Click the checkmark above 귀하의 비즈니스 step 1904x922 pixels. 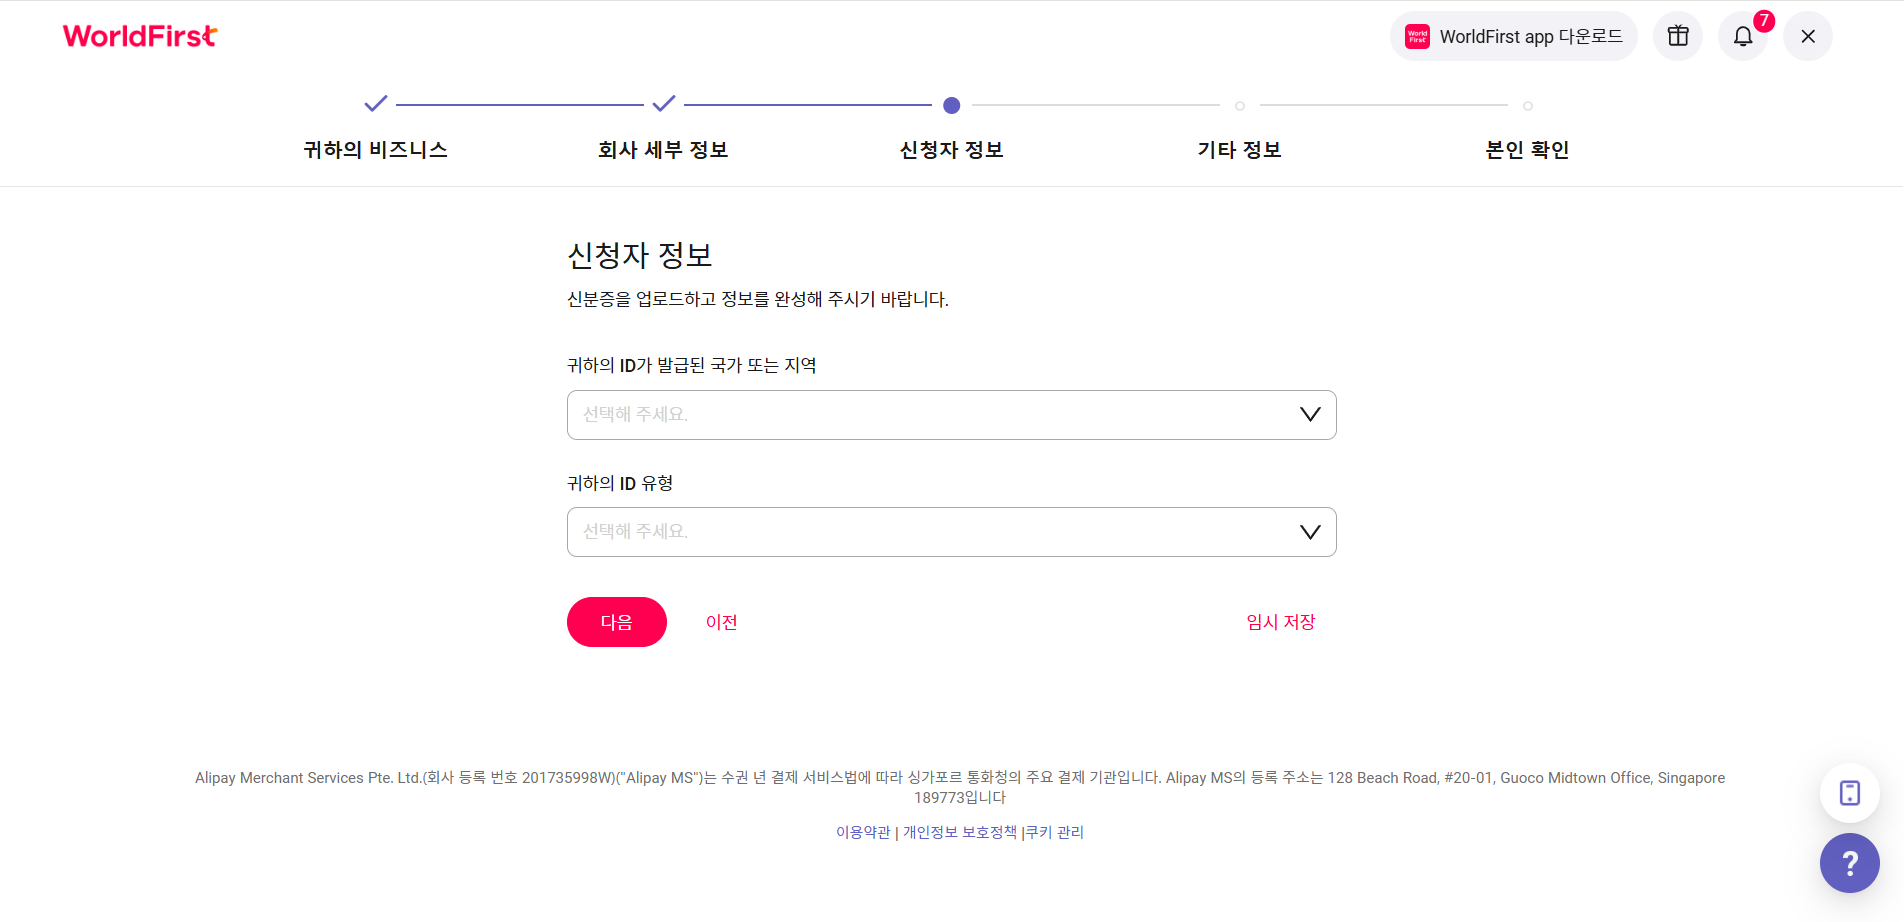pos(376,103)
